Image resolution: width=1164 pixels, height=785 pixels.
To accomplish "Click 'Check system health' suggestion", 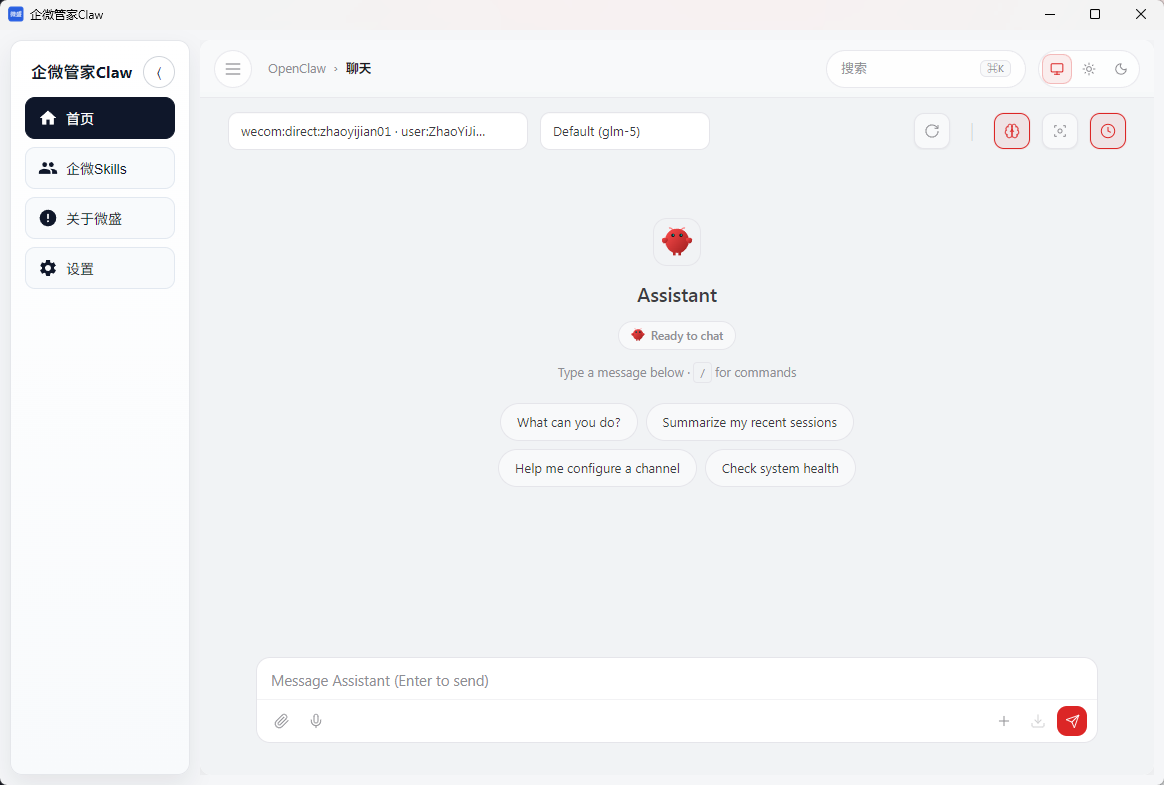I will tap(780, 469).
